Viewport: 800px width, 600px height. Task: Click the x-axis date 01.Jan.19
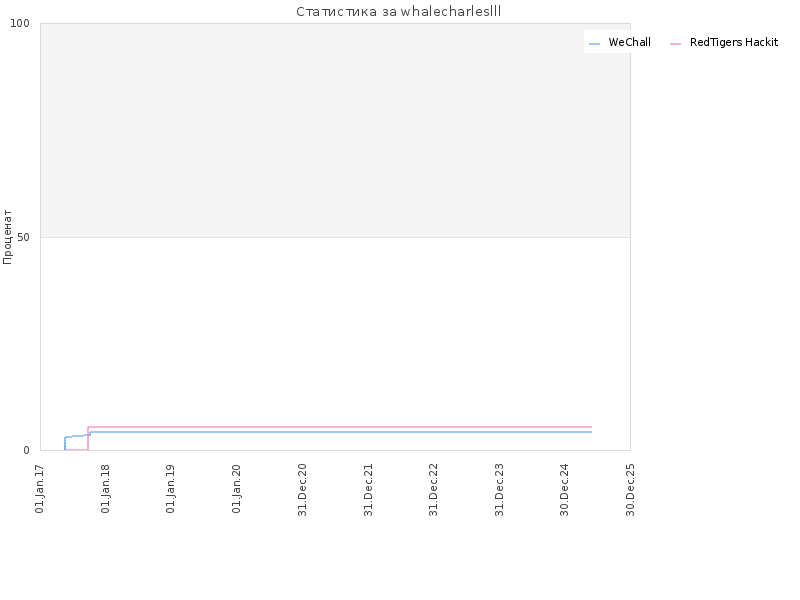(x=171, y=489)
